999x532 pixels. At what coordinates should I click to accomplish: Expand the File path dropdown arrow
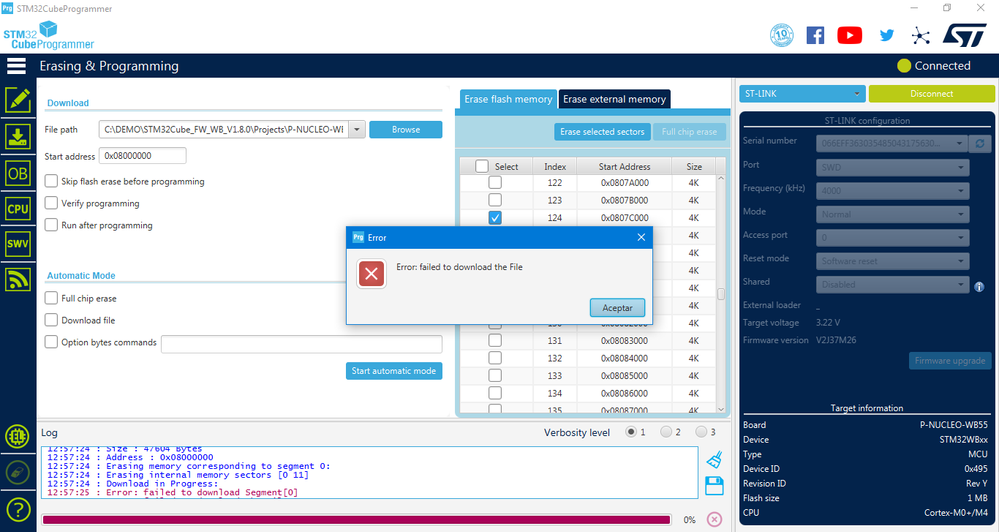pyautogui.click(x=357, y=129)
